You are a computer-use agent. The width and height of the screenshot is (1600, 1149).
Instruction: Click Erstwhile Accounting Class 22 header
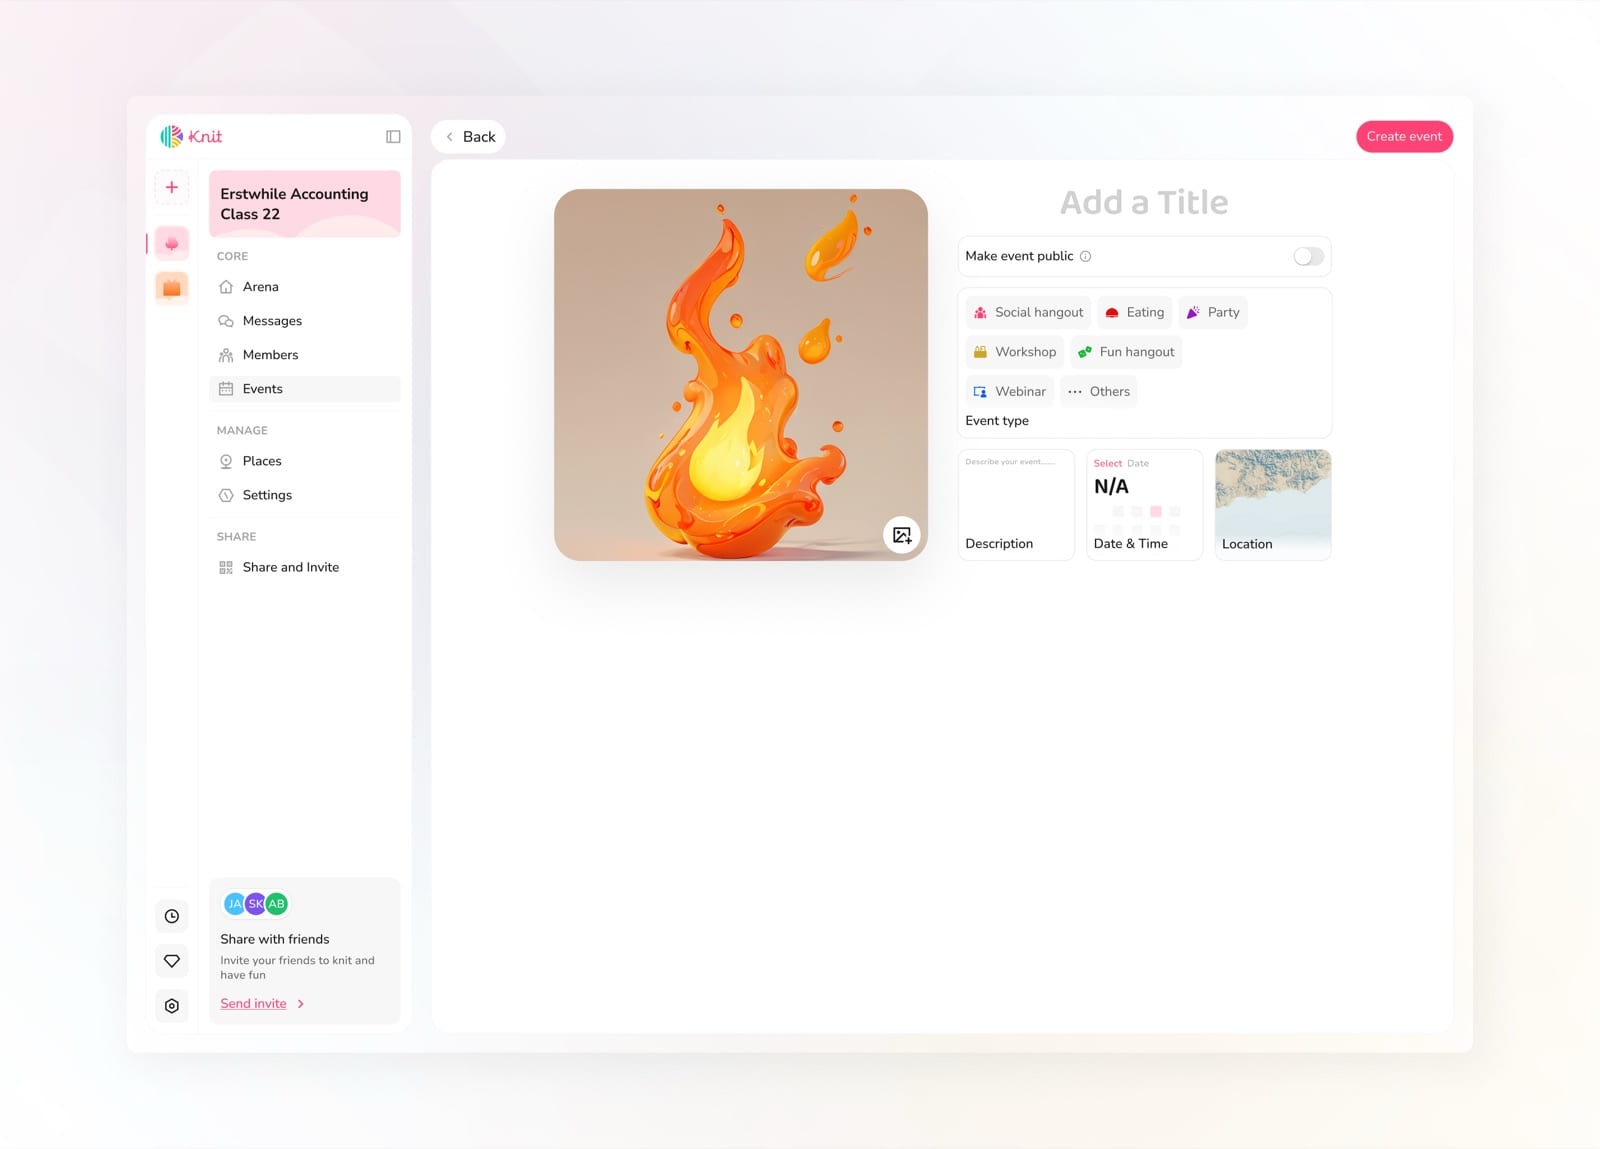tap(305, 204)
